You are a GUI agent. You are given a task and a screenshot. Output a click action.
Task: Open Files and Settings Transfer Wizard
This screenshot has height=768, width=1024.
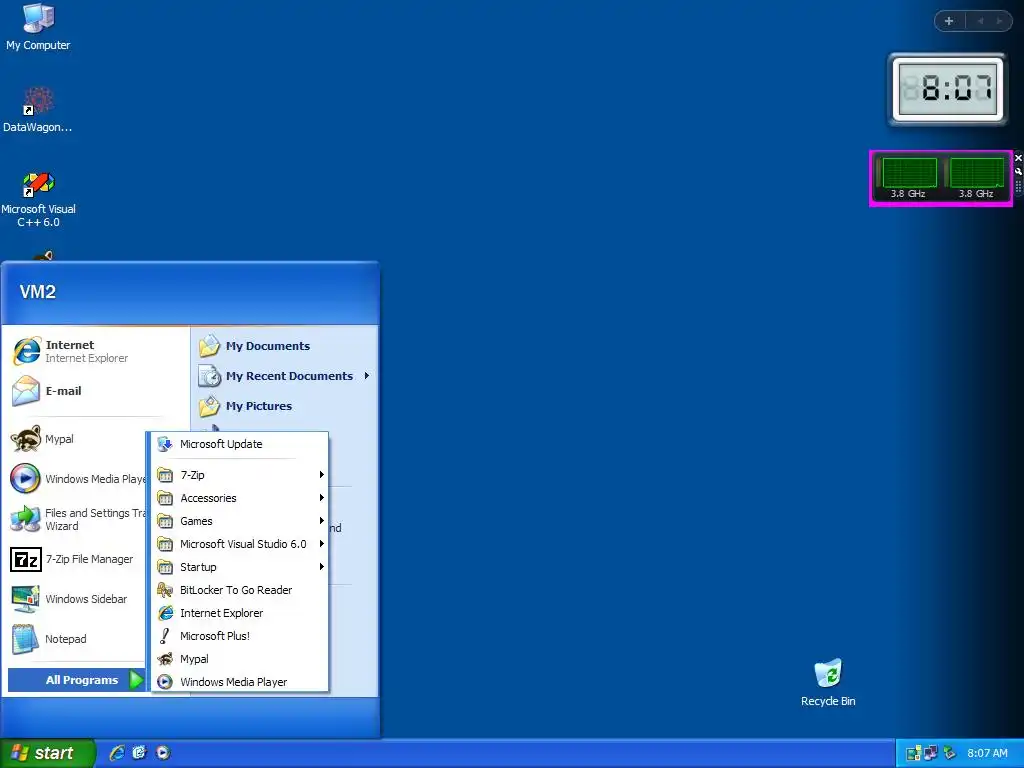[x=77, y=519]
